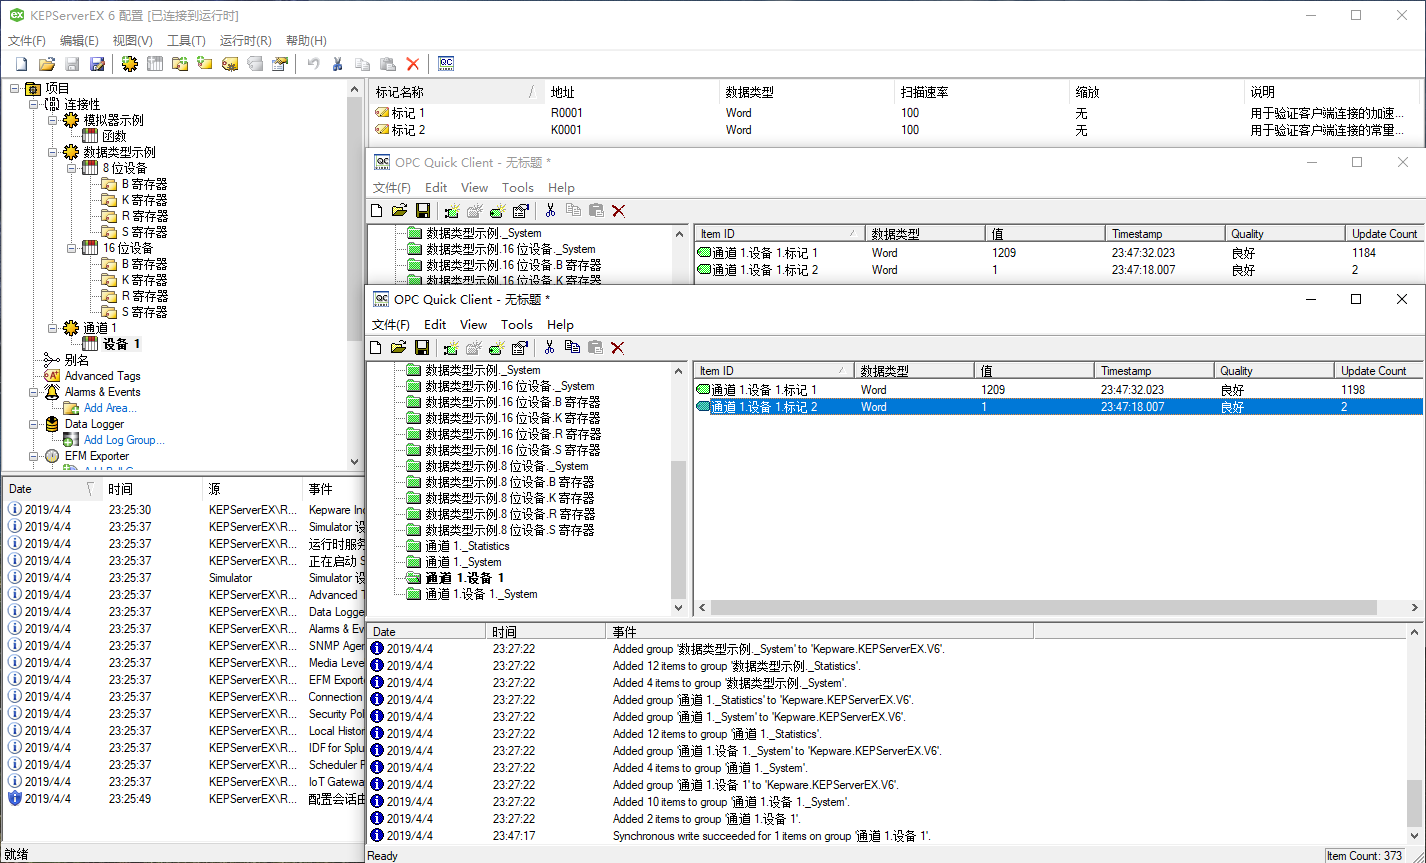1426x863 pixels.
Task: Click the Add Area... link
Action: pos(110,408)
